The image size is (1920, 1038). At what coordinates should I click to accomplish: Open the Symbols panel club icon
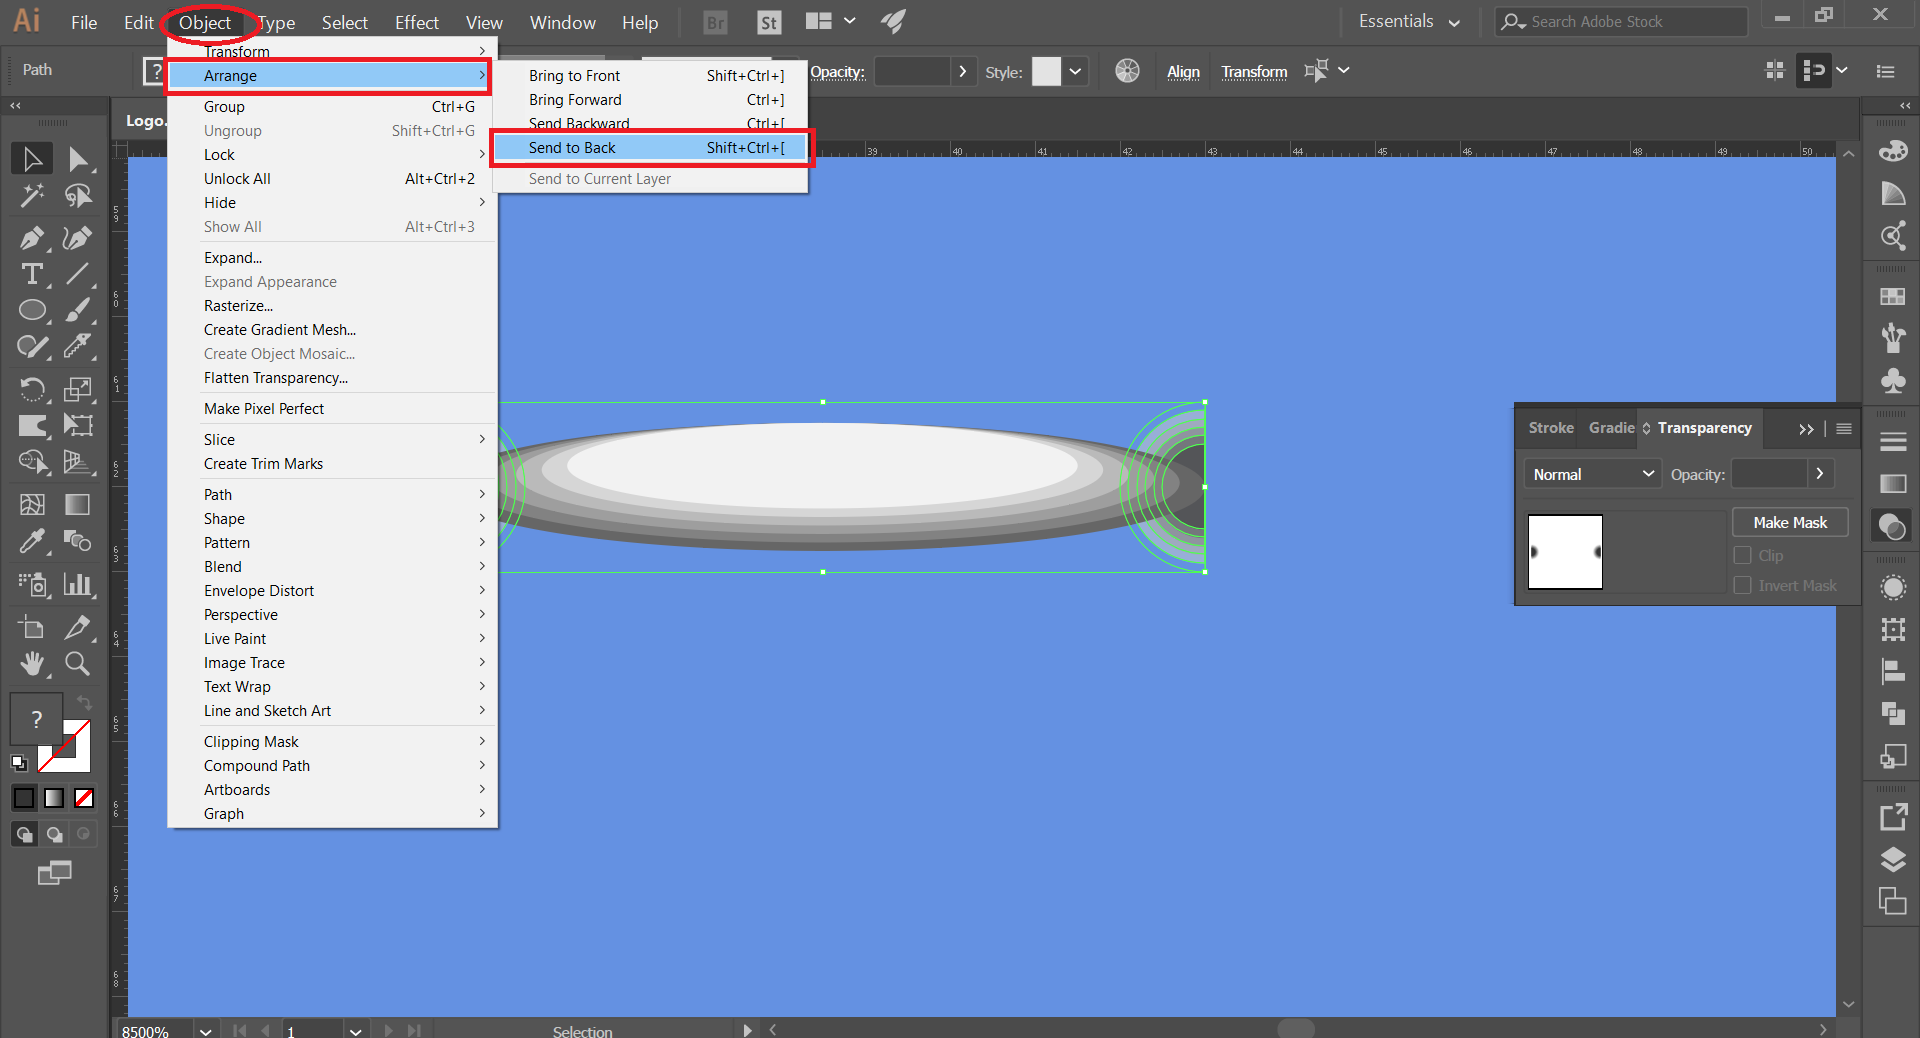[1893, 381]
